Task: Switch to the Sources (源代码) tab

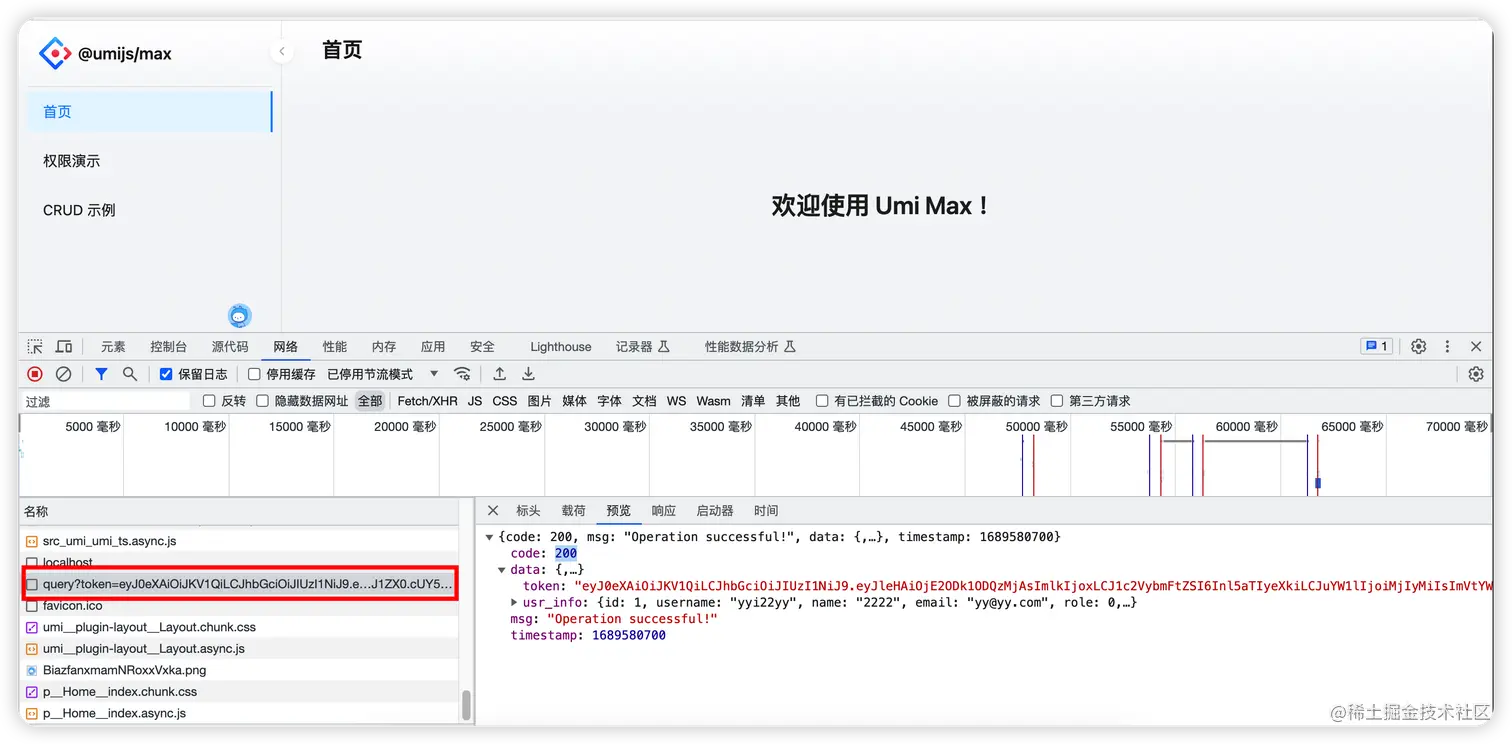Action: tap(230, 347)
